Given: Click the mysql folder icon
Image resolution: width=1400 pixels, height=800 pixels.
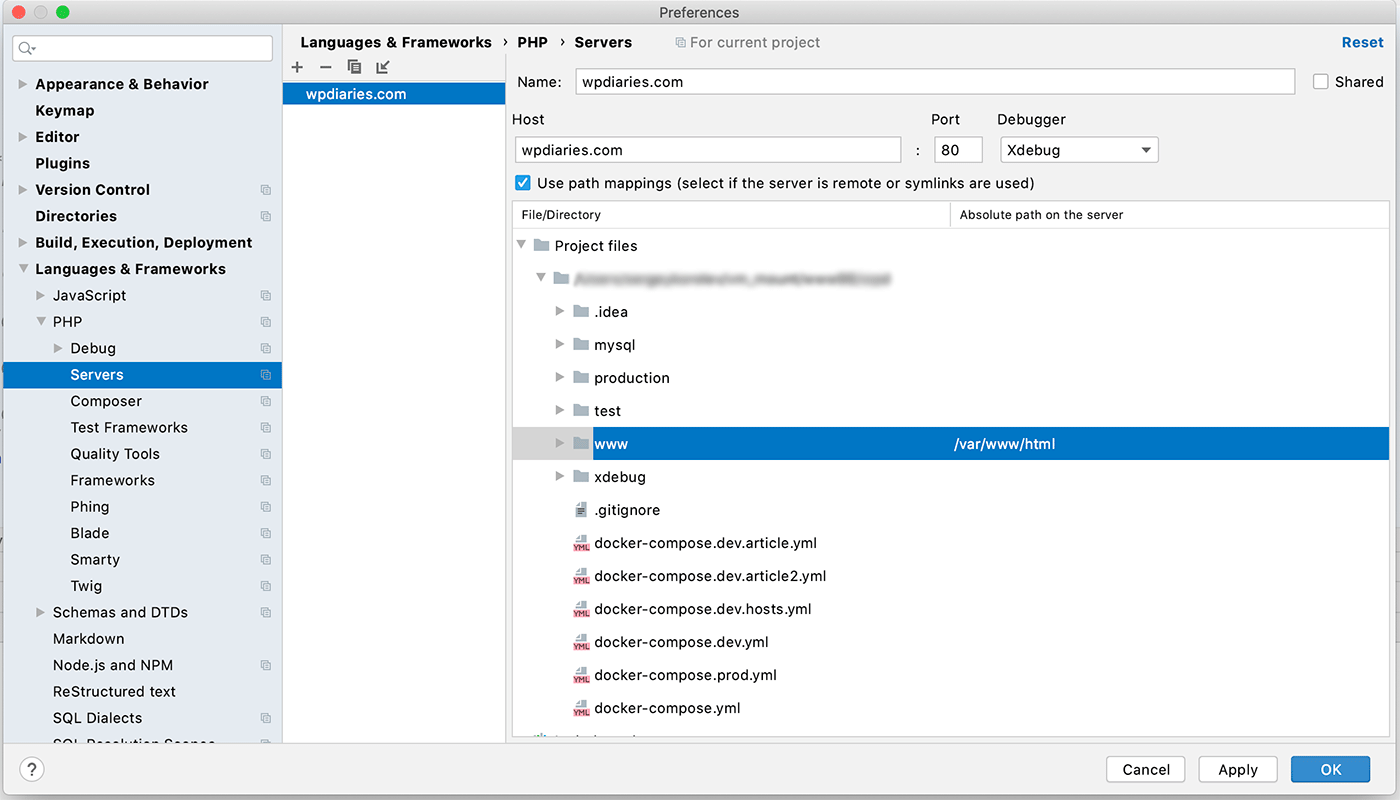Looking at the screenshot, I should point(581,344).
